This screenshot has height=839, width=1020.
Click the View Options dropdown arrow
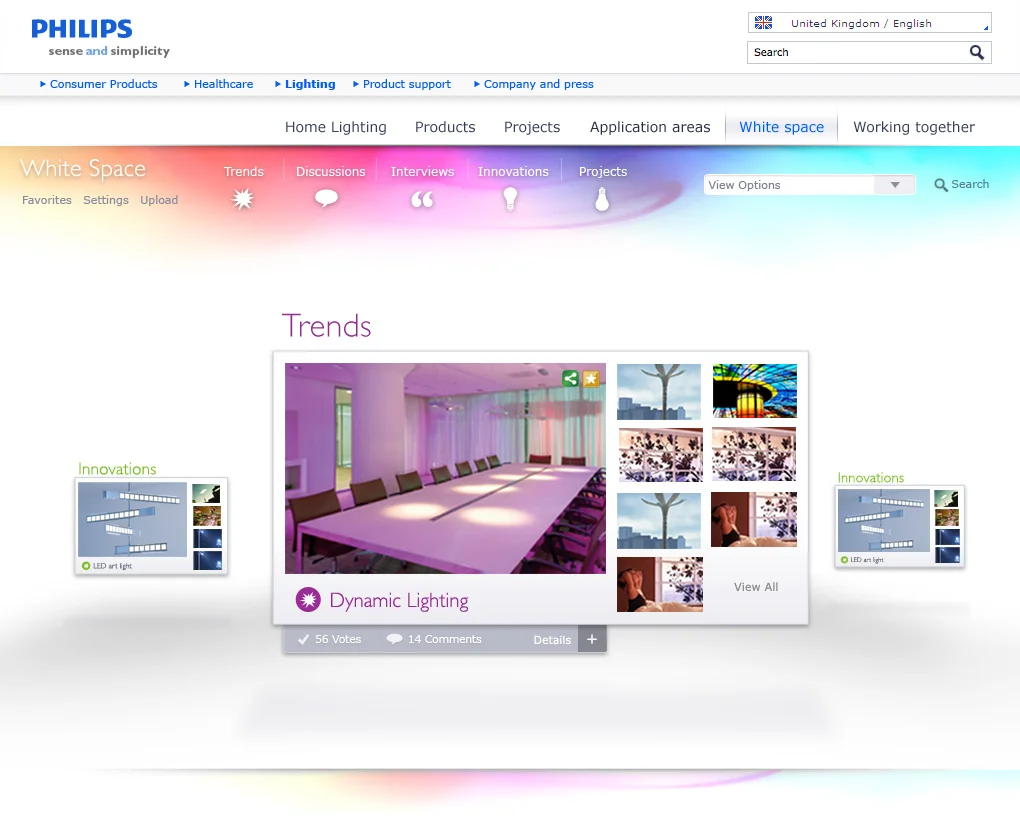tap(895, 185)
